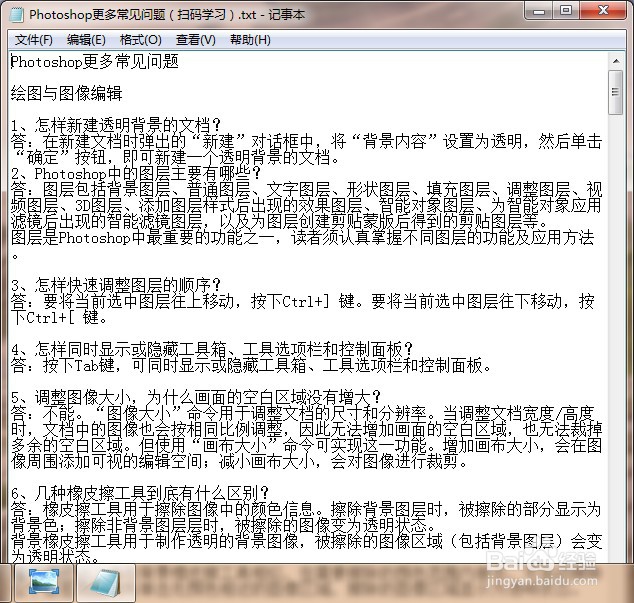The height and width of the screenshot is (603, 634).
Task: Click question '5、调整图像大小,为什么画面的空白区域没有增大?'
Action: coord(196,397)
